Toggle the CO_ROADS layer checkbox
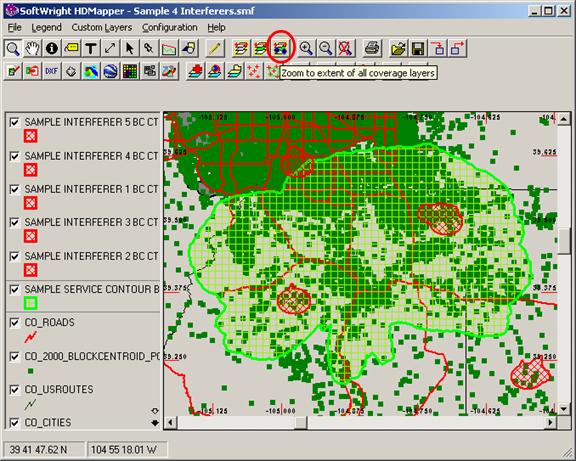 [14, 323]
